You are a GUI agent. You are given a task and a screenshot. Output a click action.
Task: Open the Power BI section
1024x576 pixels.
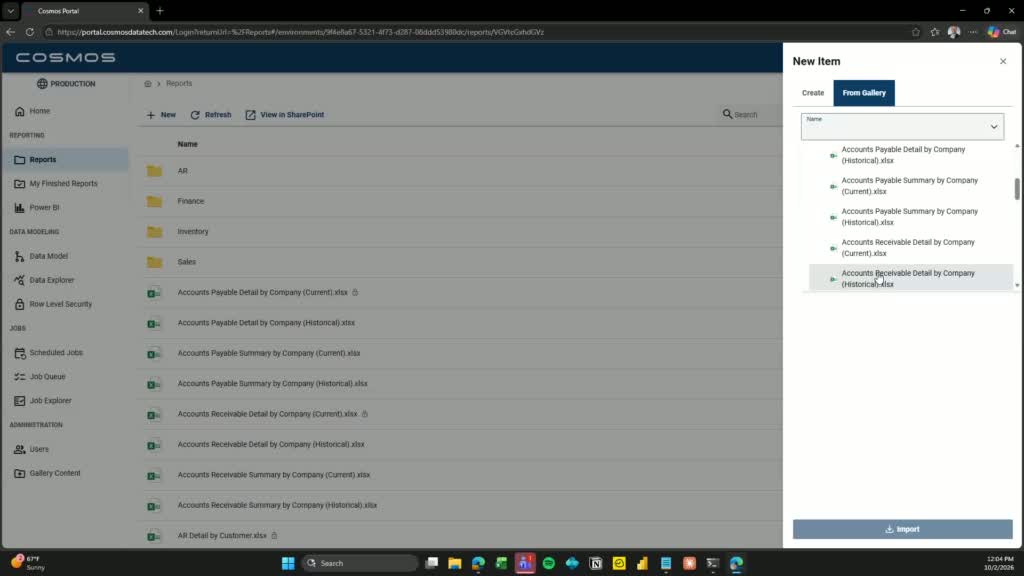click(44, 208)
